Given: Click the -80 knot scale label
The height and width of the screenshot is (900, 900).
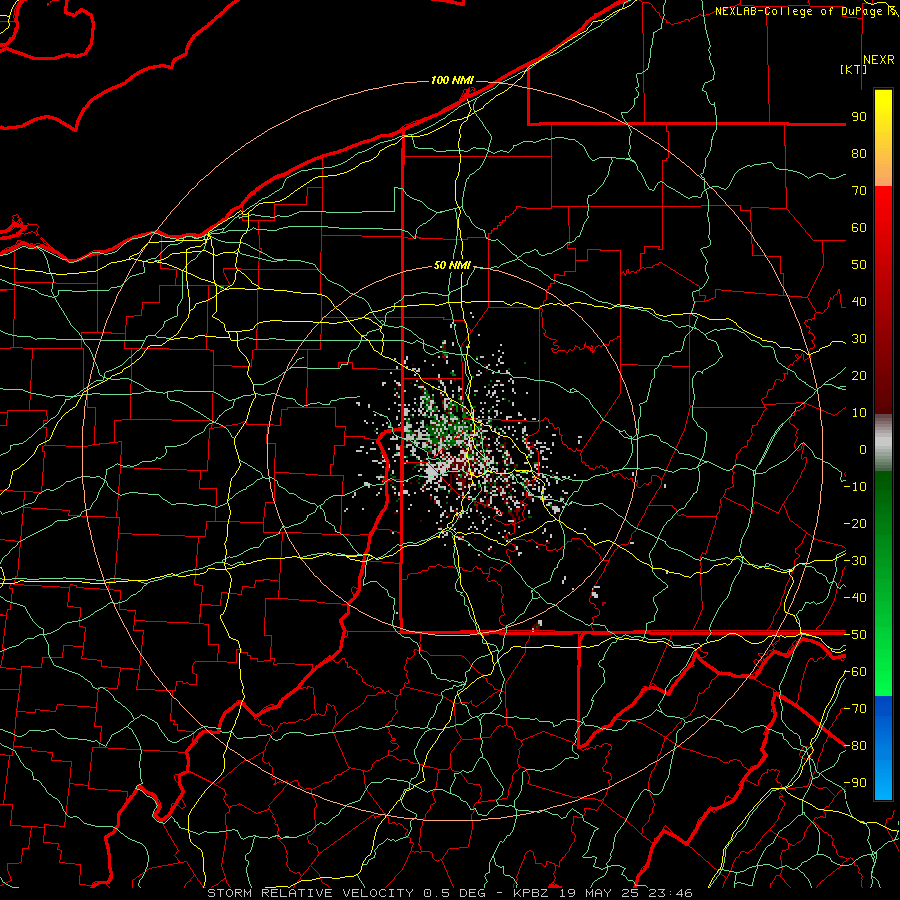Looking at the screenshot, I should click(855, 746).
